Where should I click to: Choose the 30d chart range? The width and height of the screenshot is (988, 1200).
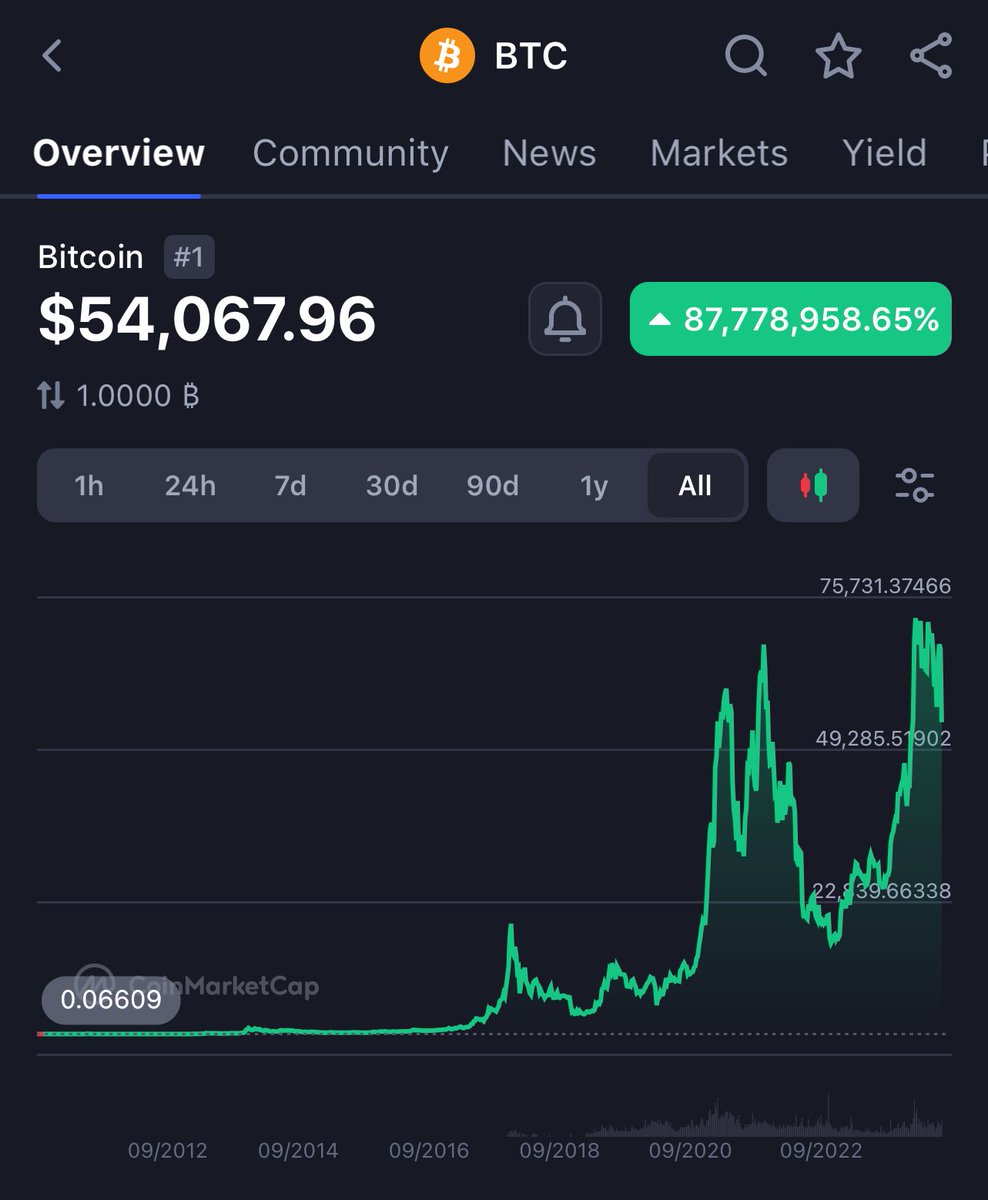point(391,486)
